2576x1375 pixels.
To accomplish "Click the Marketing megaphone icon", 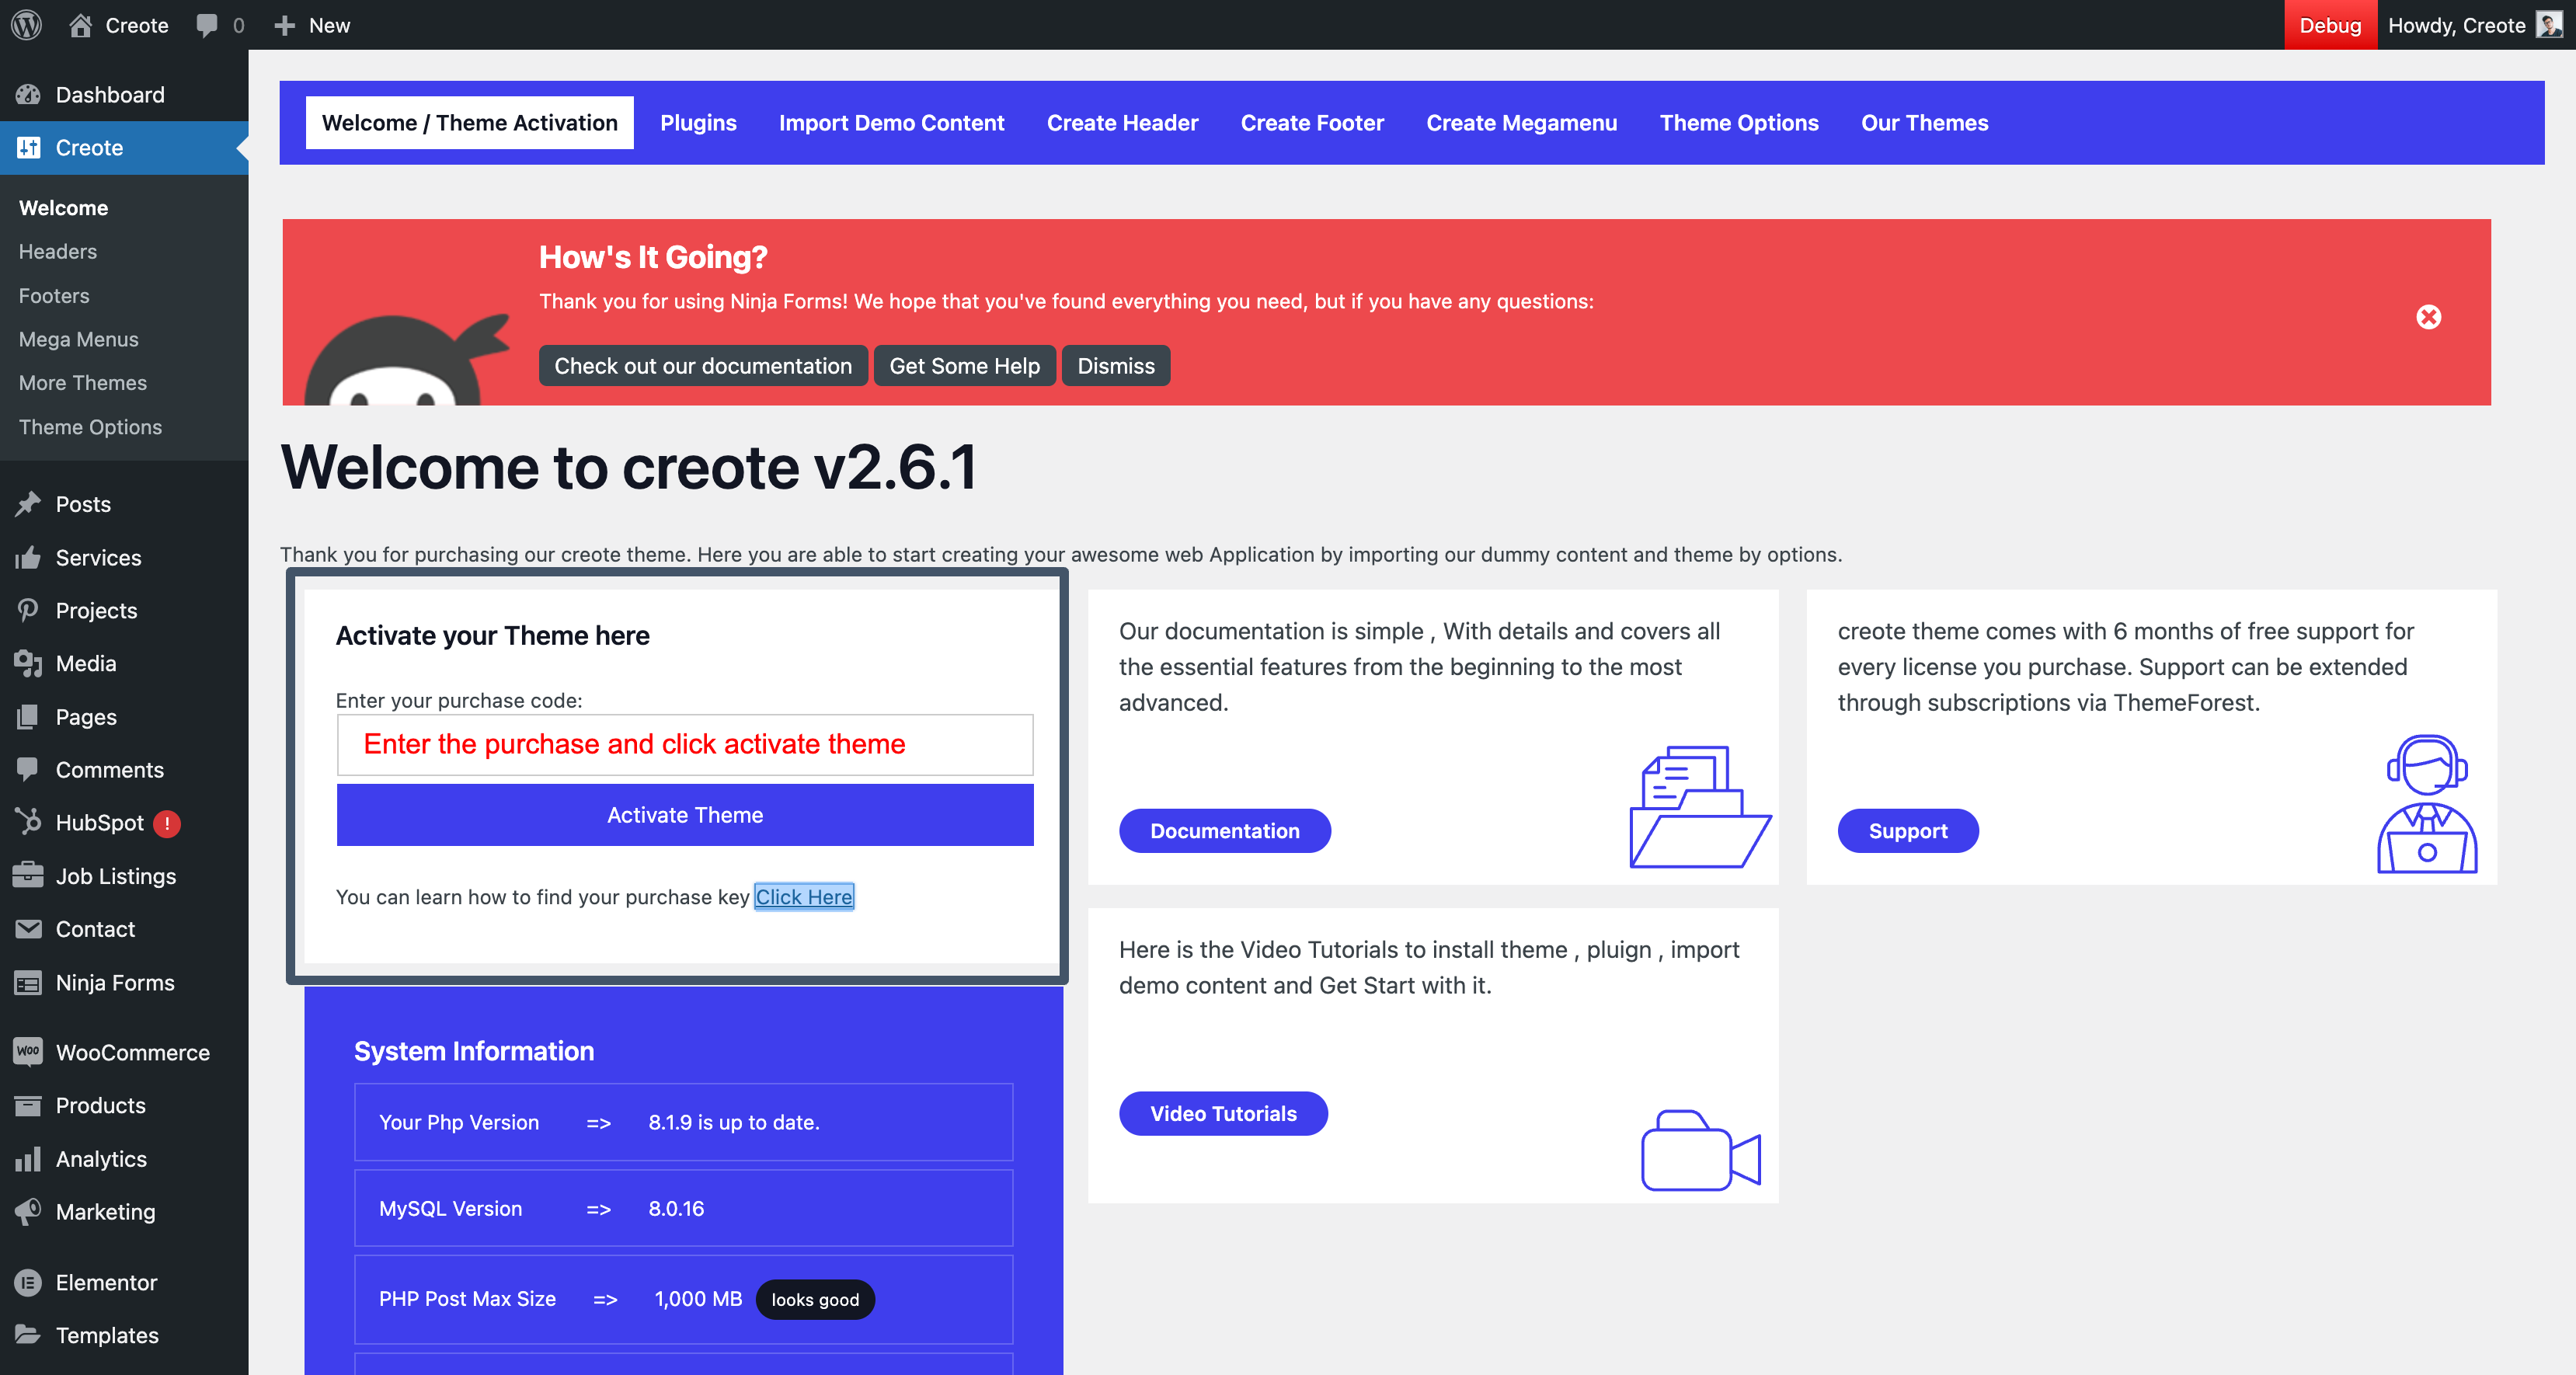I will click(28, 1212).
